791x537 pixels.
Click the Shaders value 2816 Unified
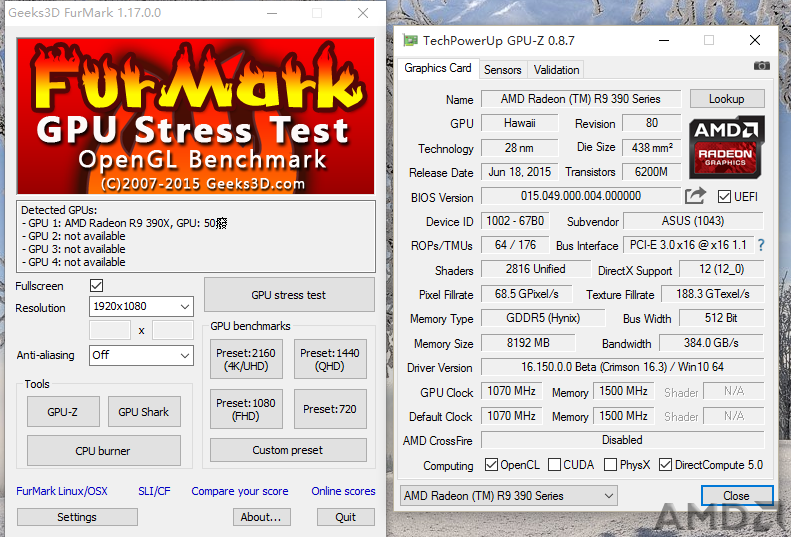tap(536, 269)
